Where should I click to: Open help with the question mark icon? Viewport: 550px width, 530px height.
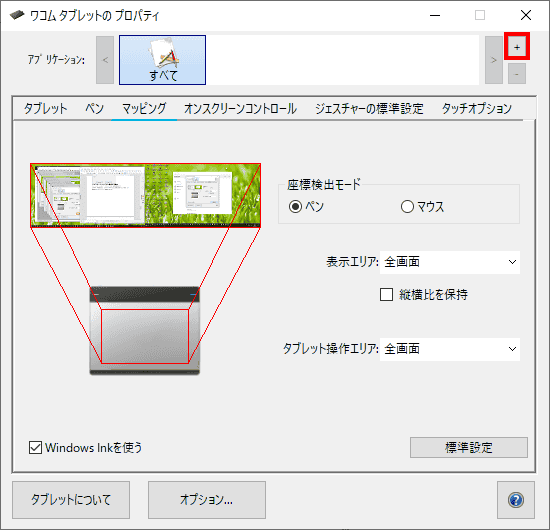[x=516, y=500]
